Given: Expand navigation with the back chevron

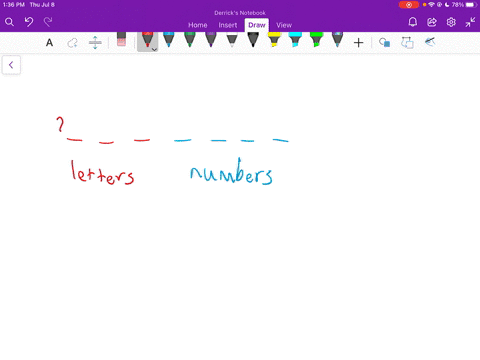Looking at the screenshot, I should 11,65.
